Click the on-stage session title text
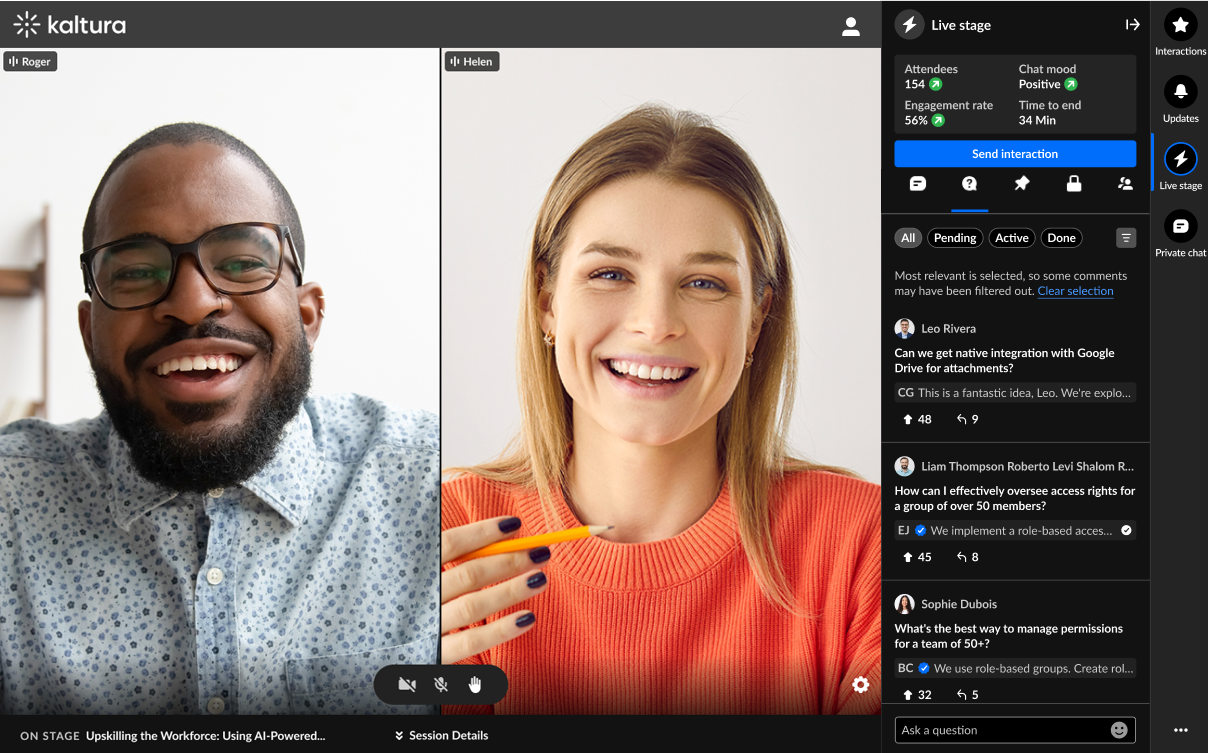Viewport: 1208px width, 753px height. (x=205, y=735)
